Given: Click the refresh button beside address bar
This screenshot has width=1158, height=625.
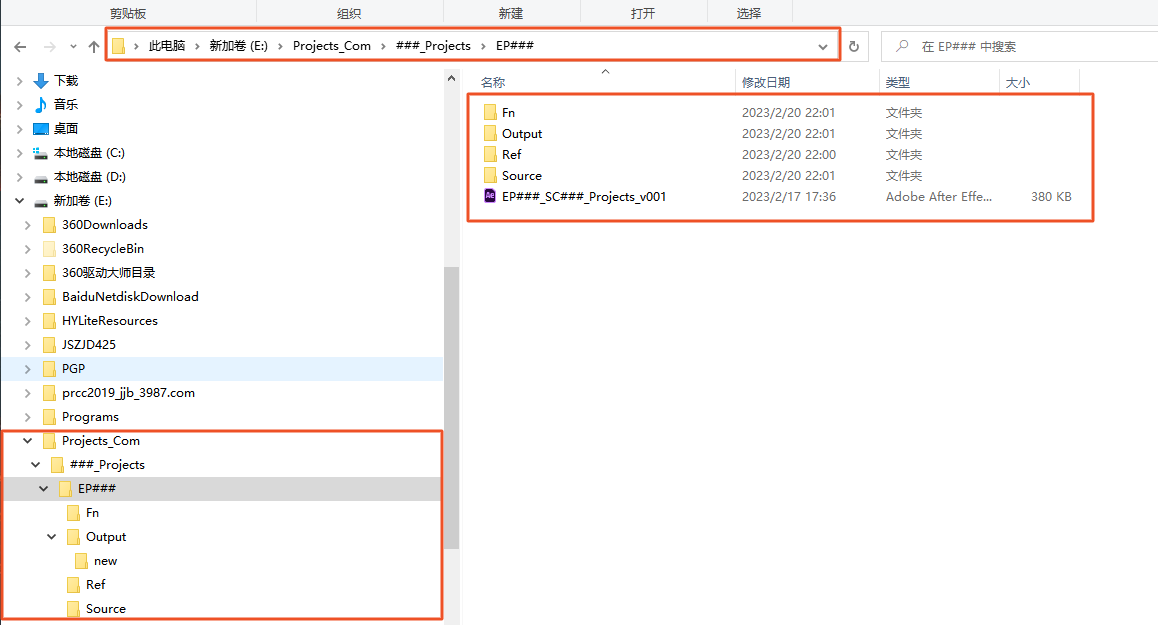Looking at the screenshot, I should pos(853,47).
